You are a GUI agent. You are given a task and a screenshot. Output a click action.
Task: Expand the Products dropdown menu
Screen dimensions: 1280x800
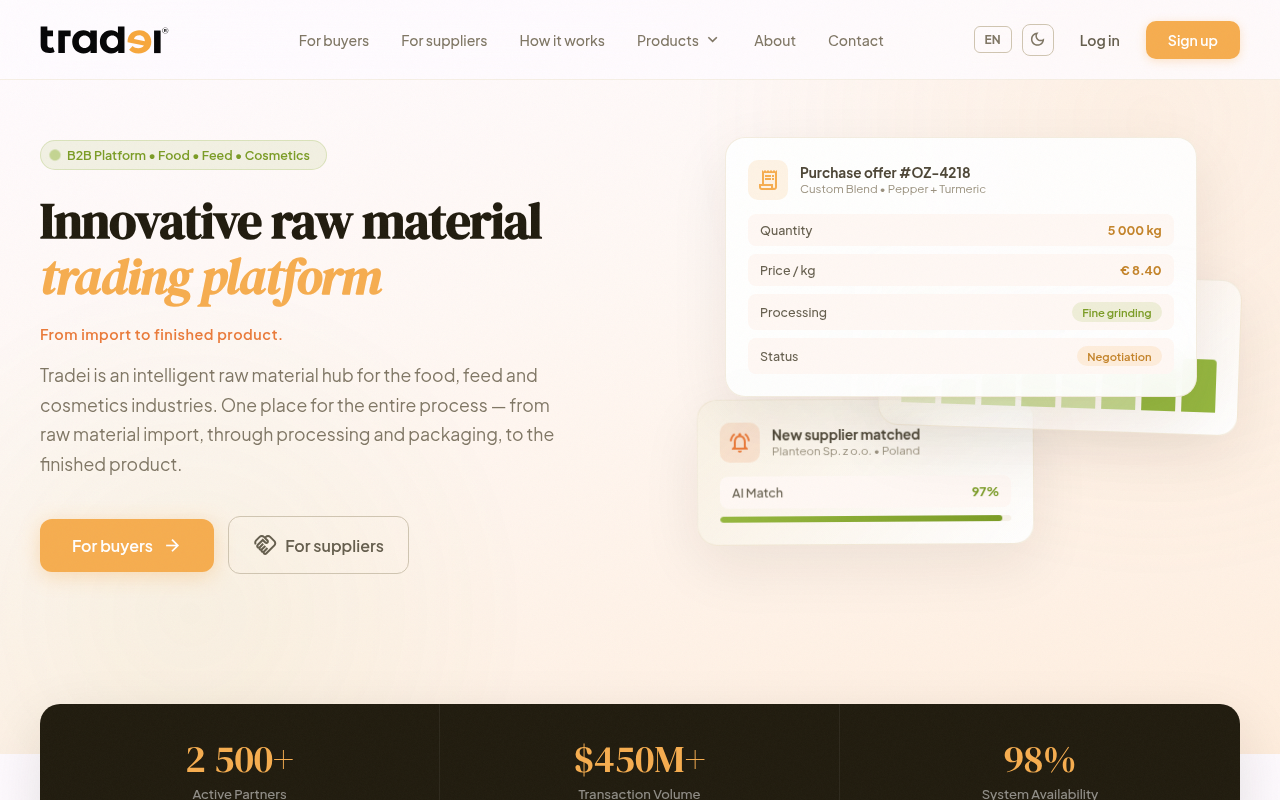(678, 40)
